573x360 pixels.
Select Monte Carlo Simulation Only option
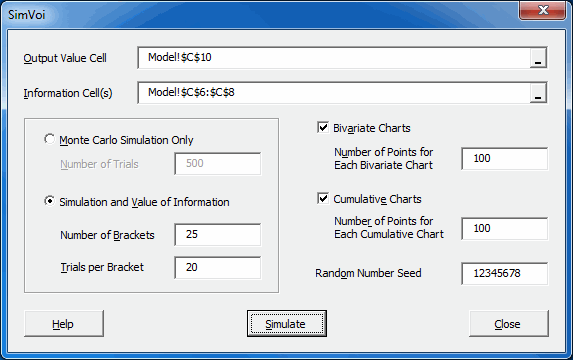[x=50, y=139]
